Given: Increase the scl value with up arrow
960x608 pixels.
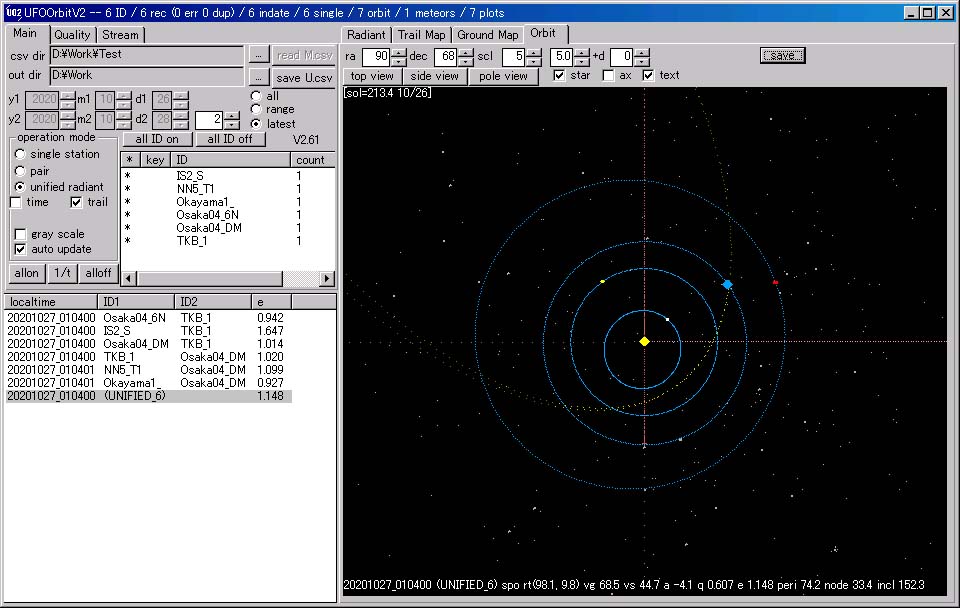Looking at the screenshot, I should (x=535, y=52).
